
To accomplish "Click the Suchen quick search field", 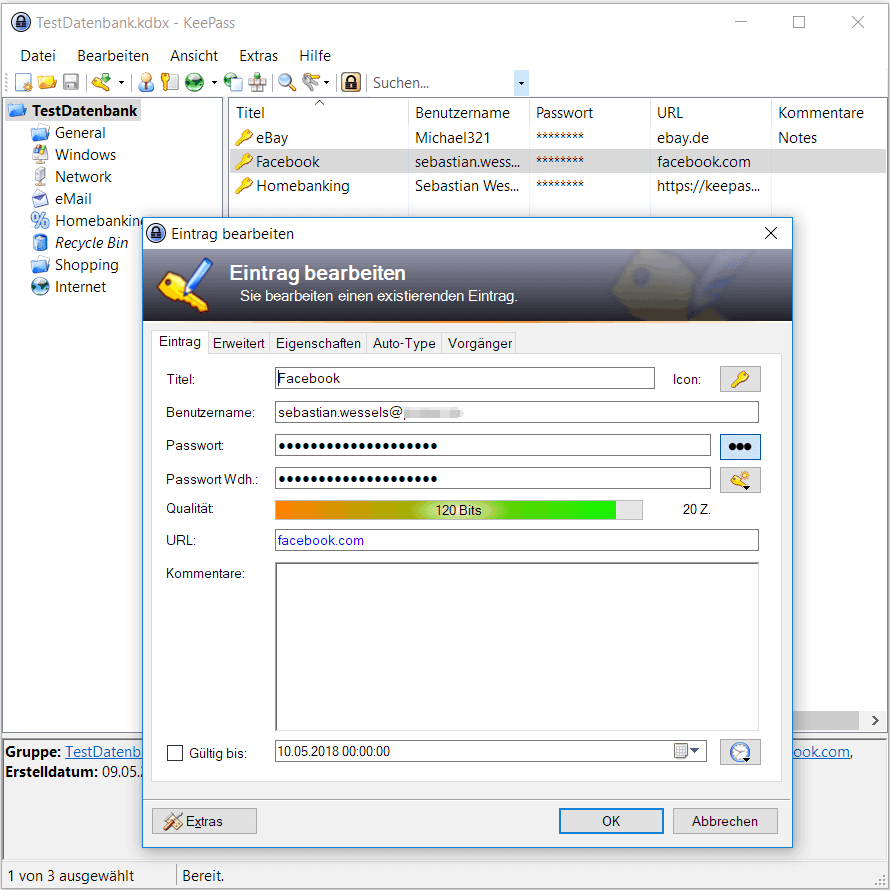I will [442, 83].
